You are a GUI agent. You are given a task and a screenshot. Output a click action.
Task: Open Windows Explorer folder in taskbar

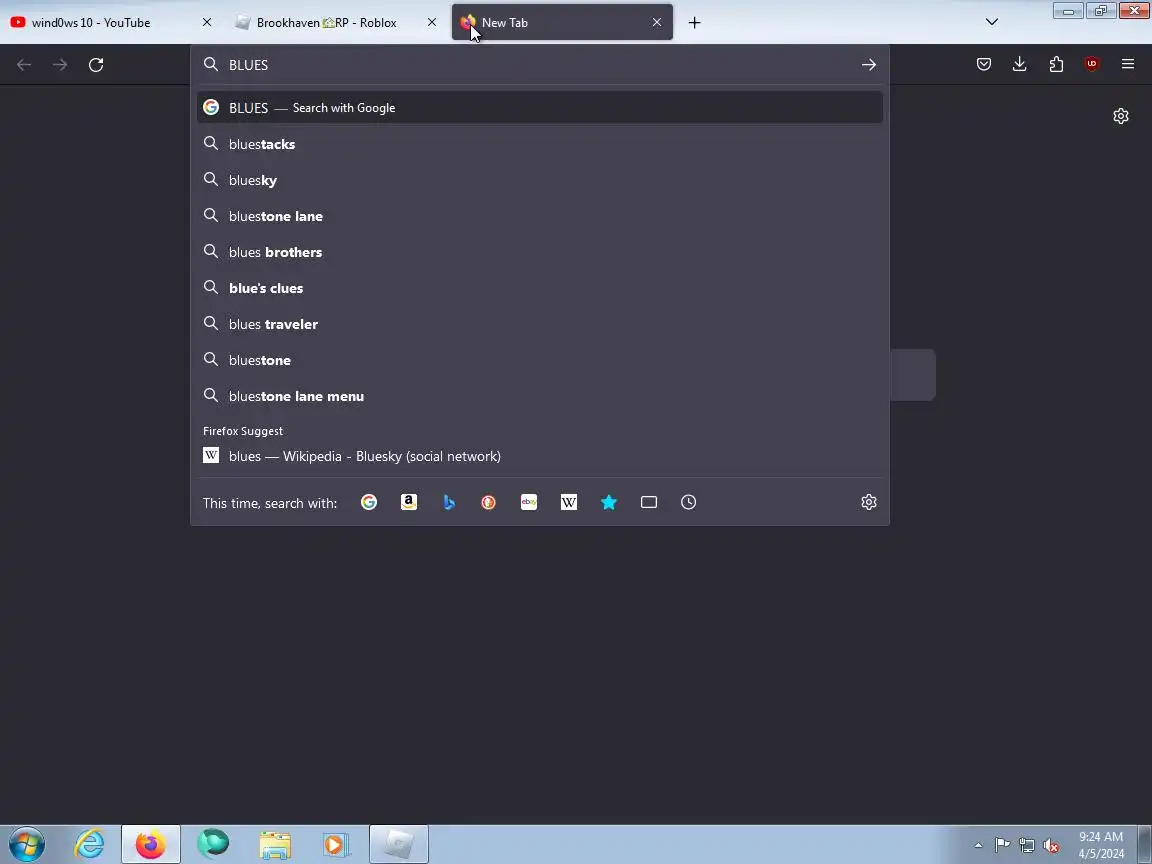tap(275, 844)
